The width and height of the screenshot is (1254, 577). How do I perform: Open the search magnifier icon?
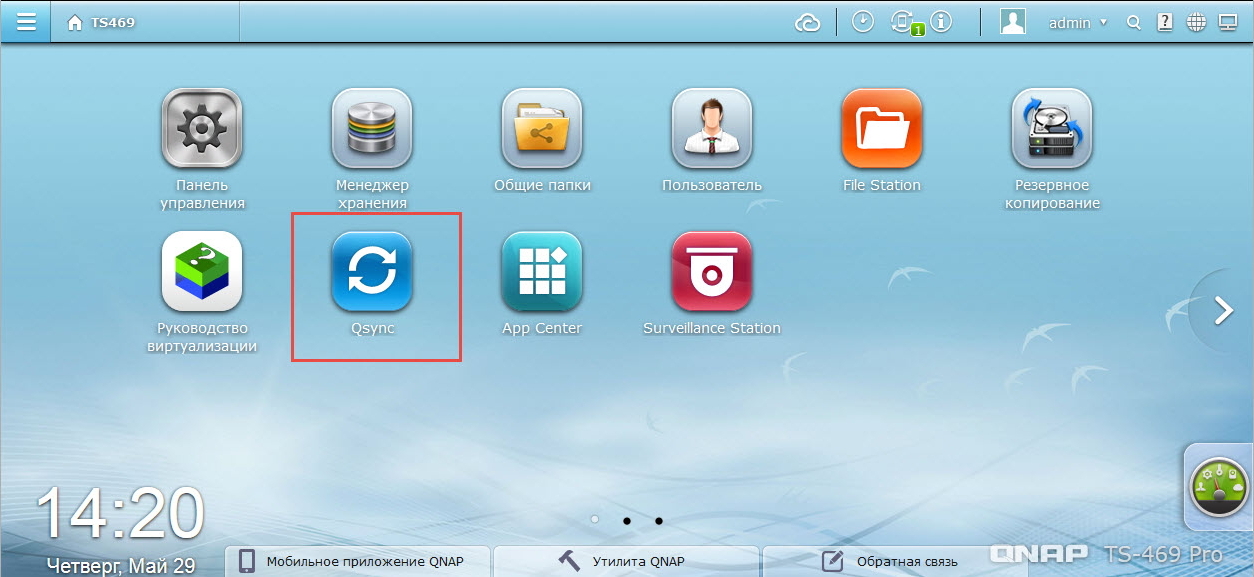[x=1133, y=22]
